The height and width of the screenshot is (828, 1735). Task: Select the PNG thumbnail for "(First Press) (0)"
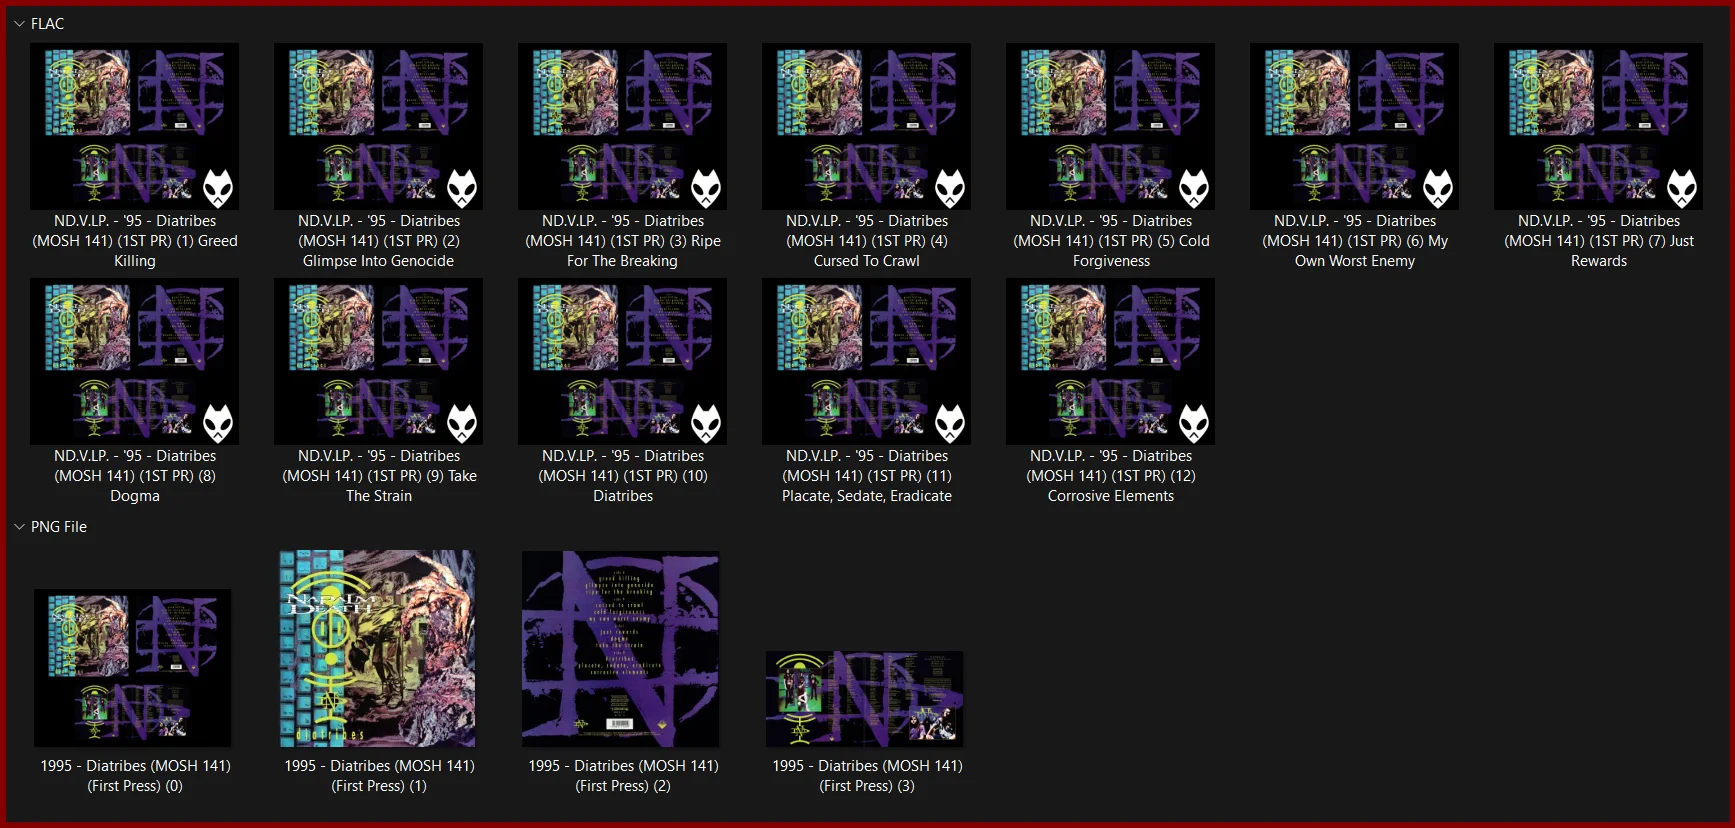click(x=133, y=668)
